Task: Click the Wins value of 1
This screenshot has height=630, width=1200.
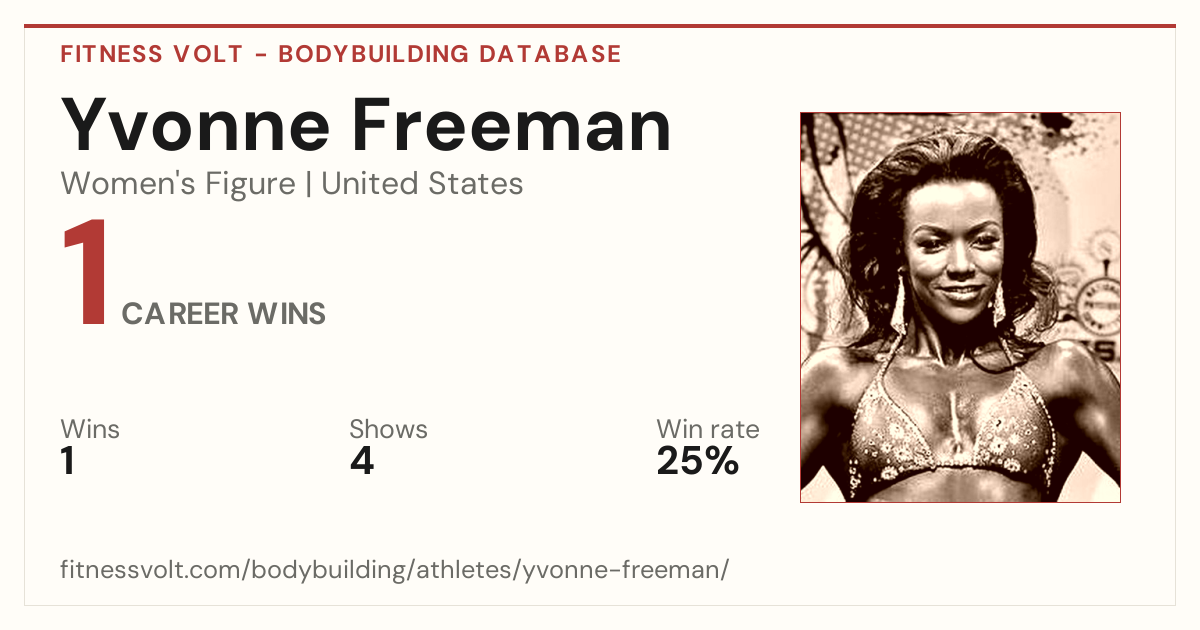Action: pyautogui.click(x=68, y=461)
